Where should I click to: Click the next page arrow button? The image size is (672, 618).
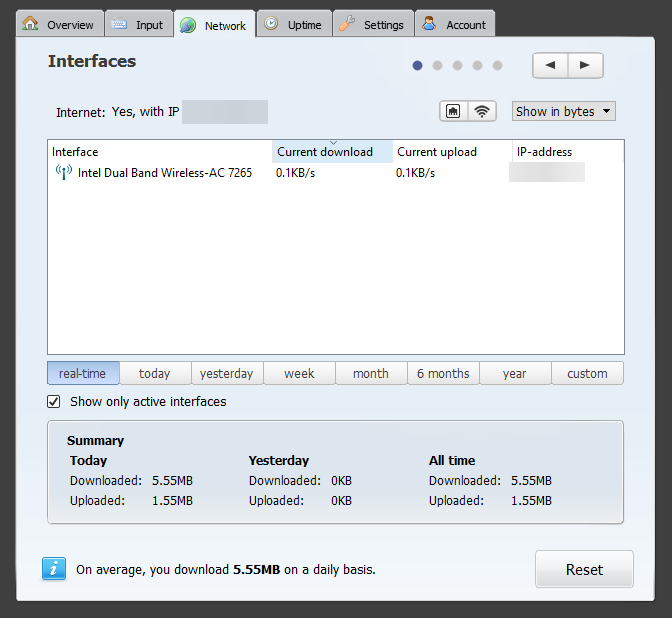(586, 66)
